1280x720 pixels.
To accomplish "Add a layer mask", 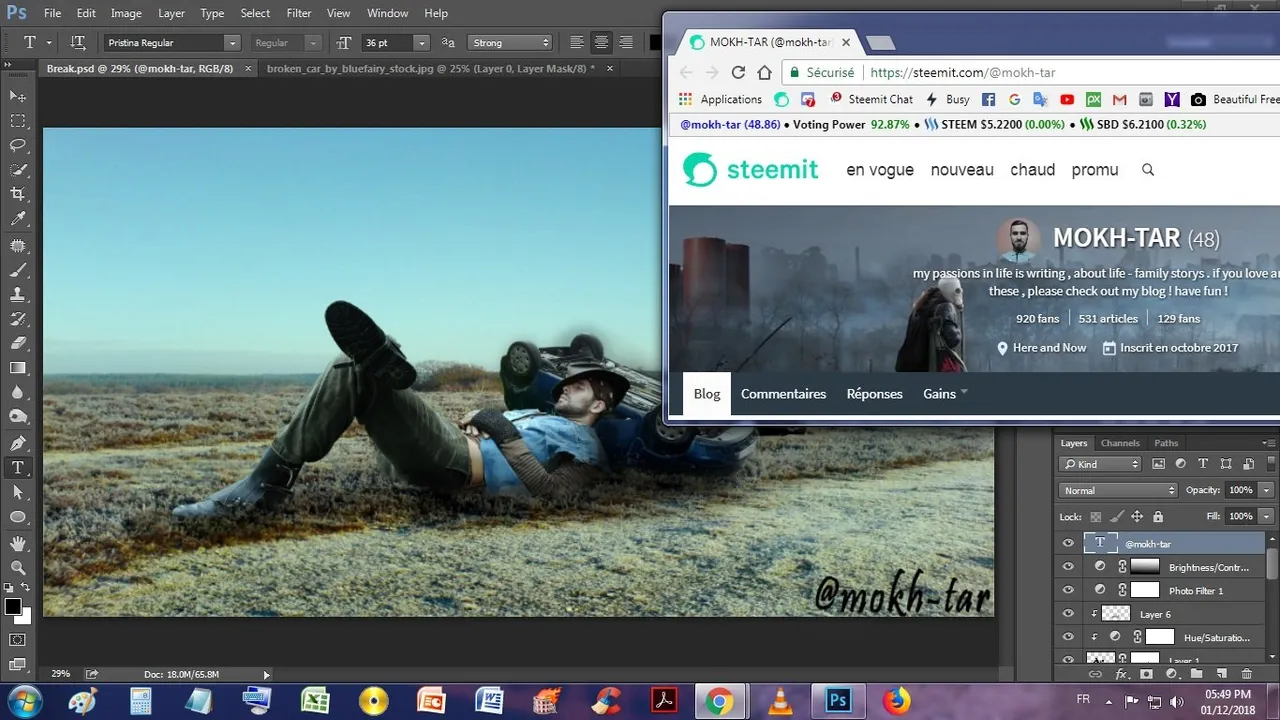I will (x=1146, y=674).
